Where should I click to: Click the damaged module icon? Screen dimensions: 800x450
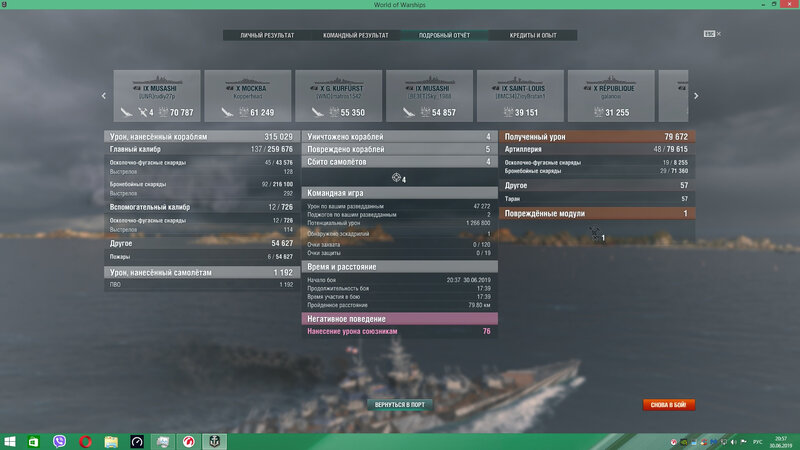[594, 234]
